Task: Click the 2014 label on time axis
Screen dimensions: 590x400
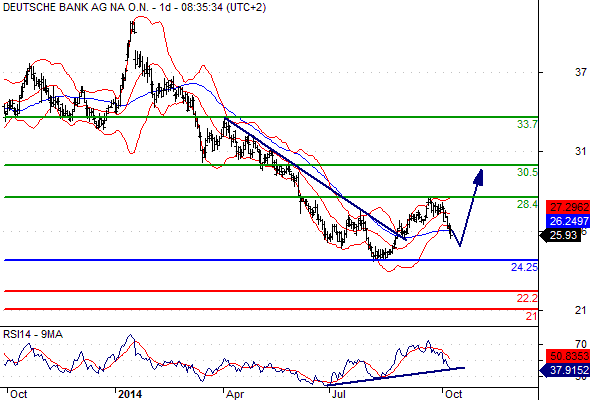Action: coord(130,394)
